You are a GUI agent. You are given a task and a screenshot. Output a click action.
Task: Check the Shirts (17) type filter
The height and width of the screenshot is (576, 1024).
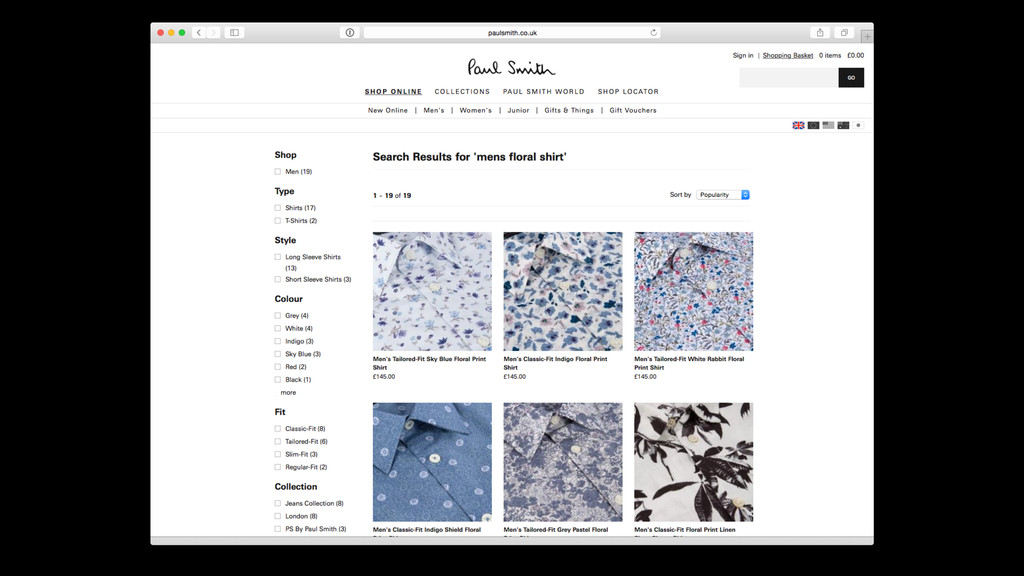pyautogui.click(x=278, y=208)
